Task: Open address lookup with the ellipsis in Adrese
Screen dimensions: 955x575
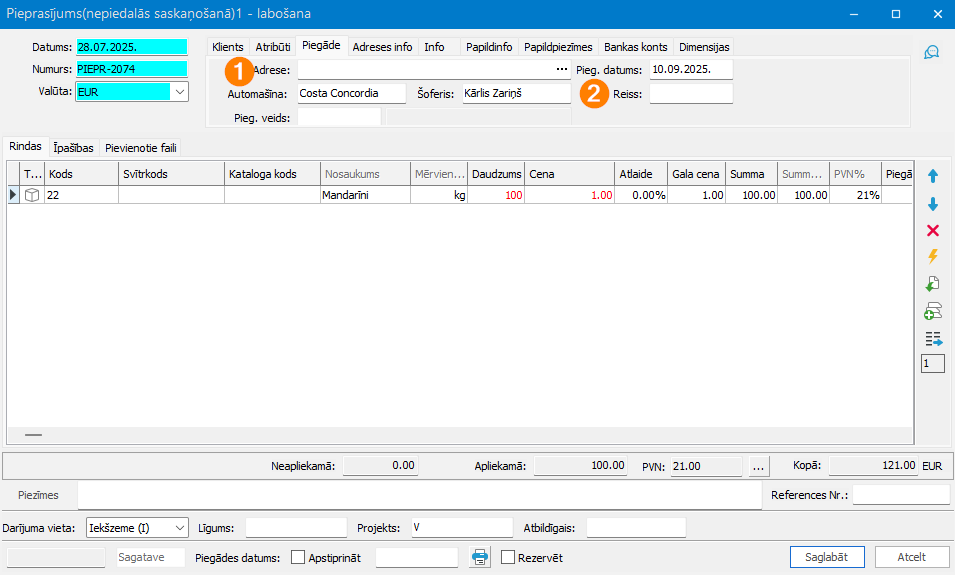Action: click(562, 69)
